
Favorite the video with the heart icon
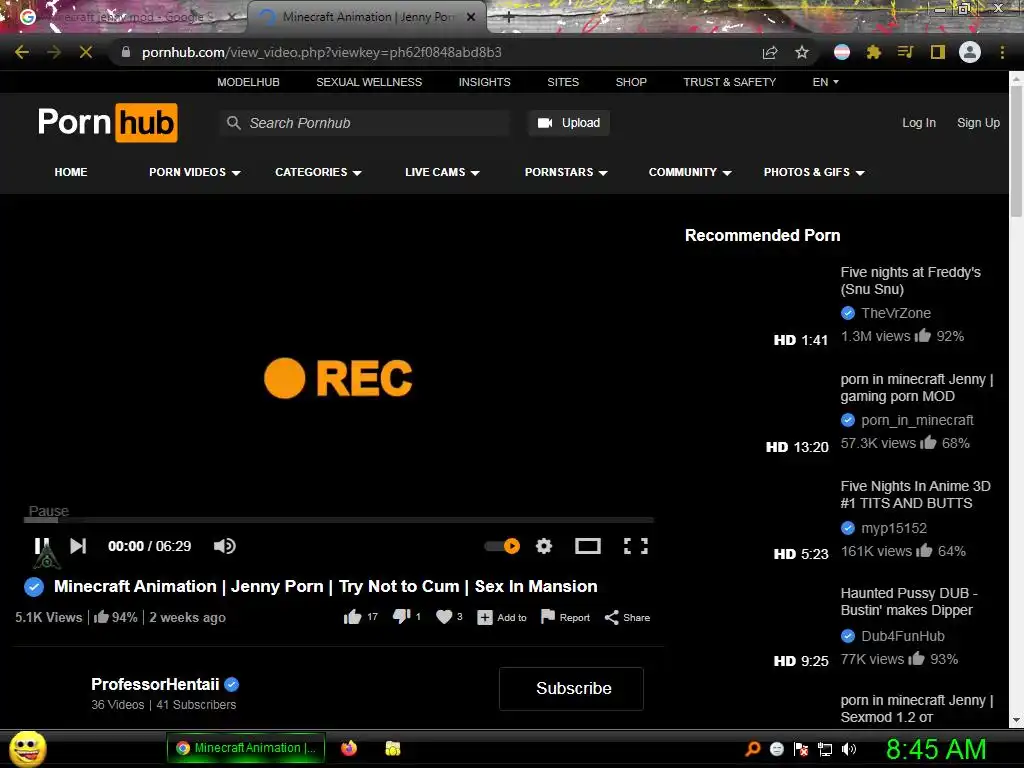pyautogui.click(x=444, y=616)
